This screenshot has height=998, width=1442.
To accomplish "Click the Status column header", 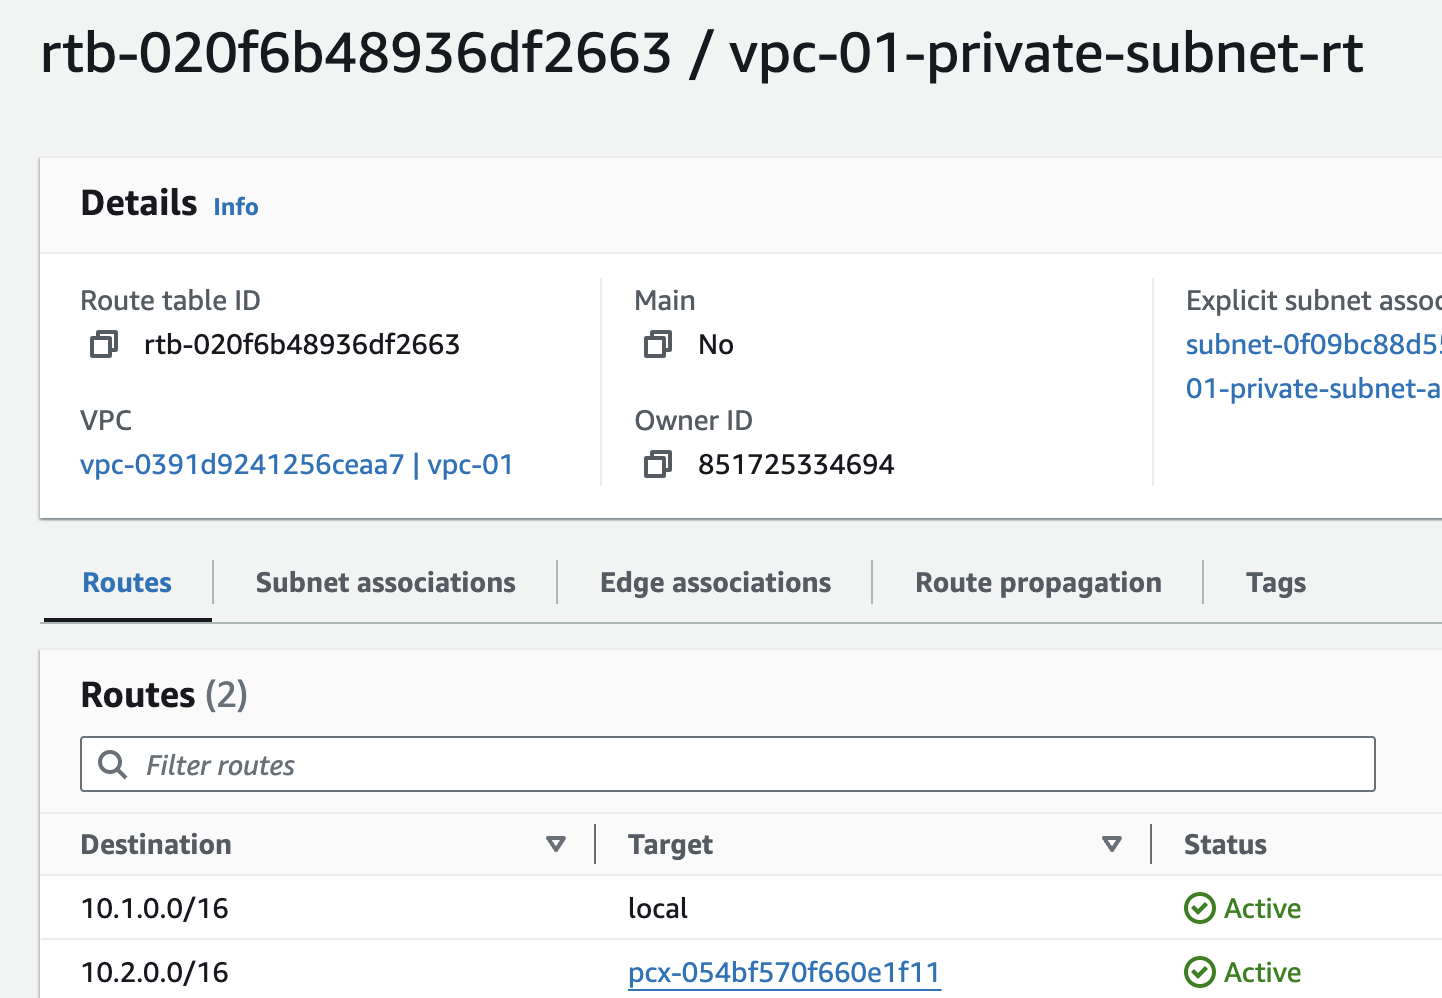I will [1225, 845].
